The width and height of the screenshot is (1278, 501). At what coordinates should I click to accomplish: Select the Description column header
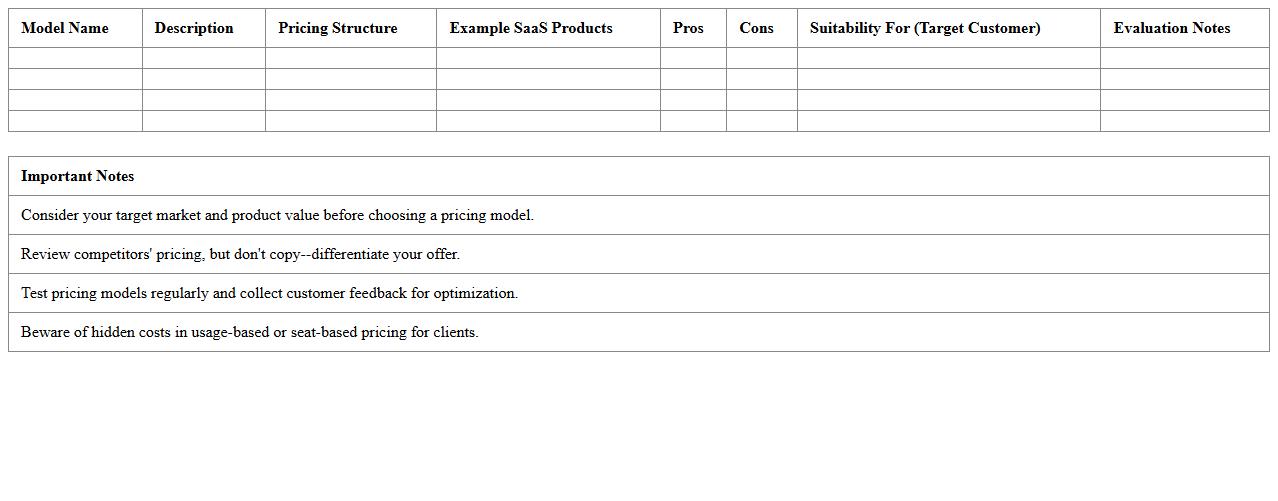pyautogui.click(x=194, y=28)
